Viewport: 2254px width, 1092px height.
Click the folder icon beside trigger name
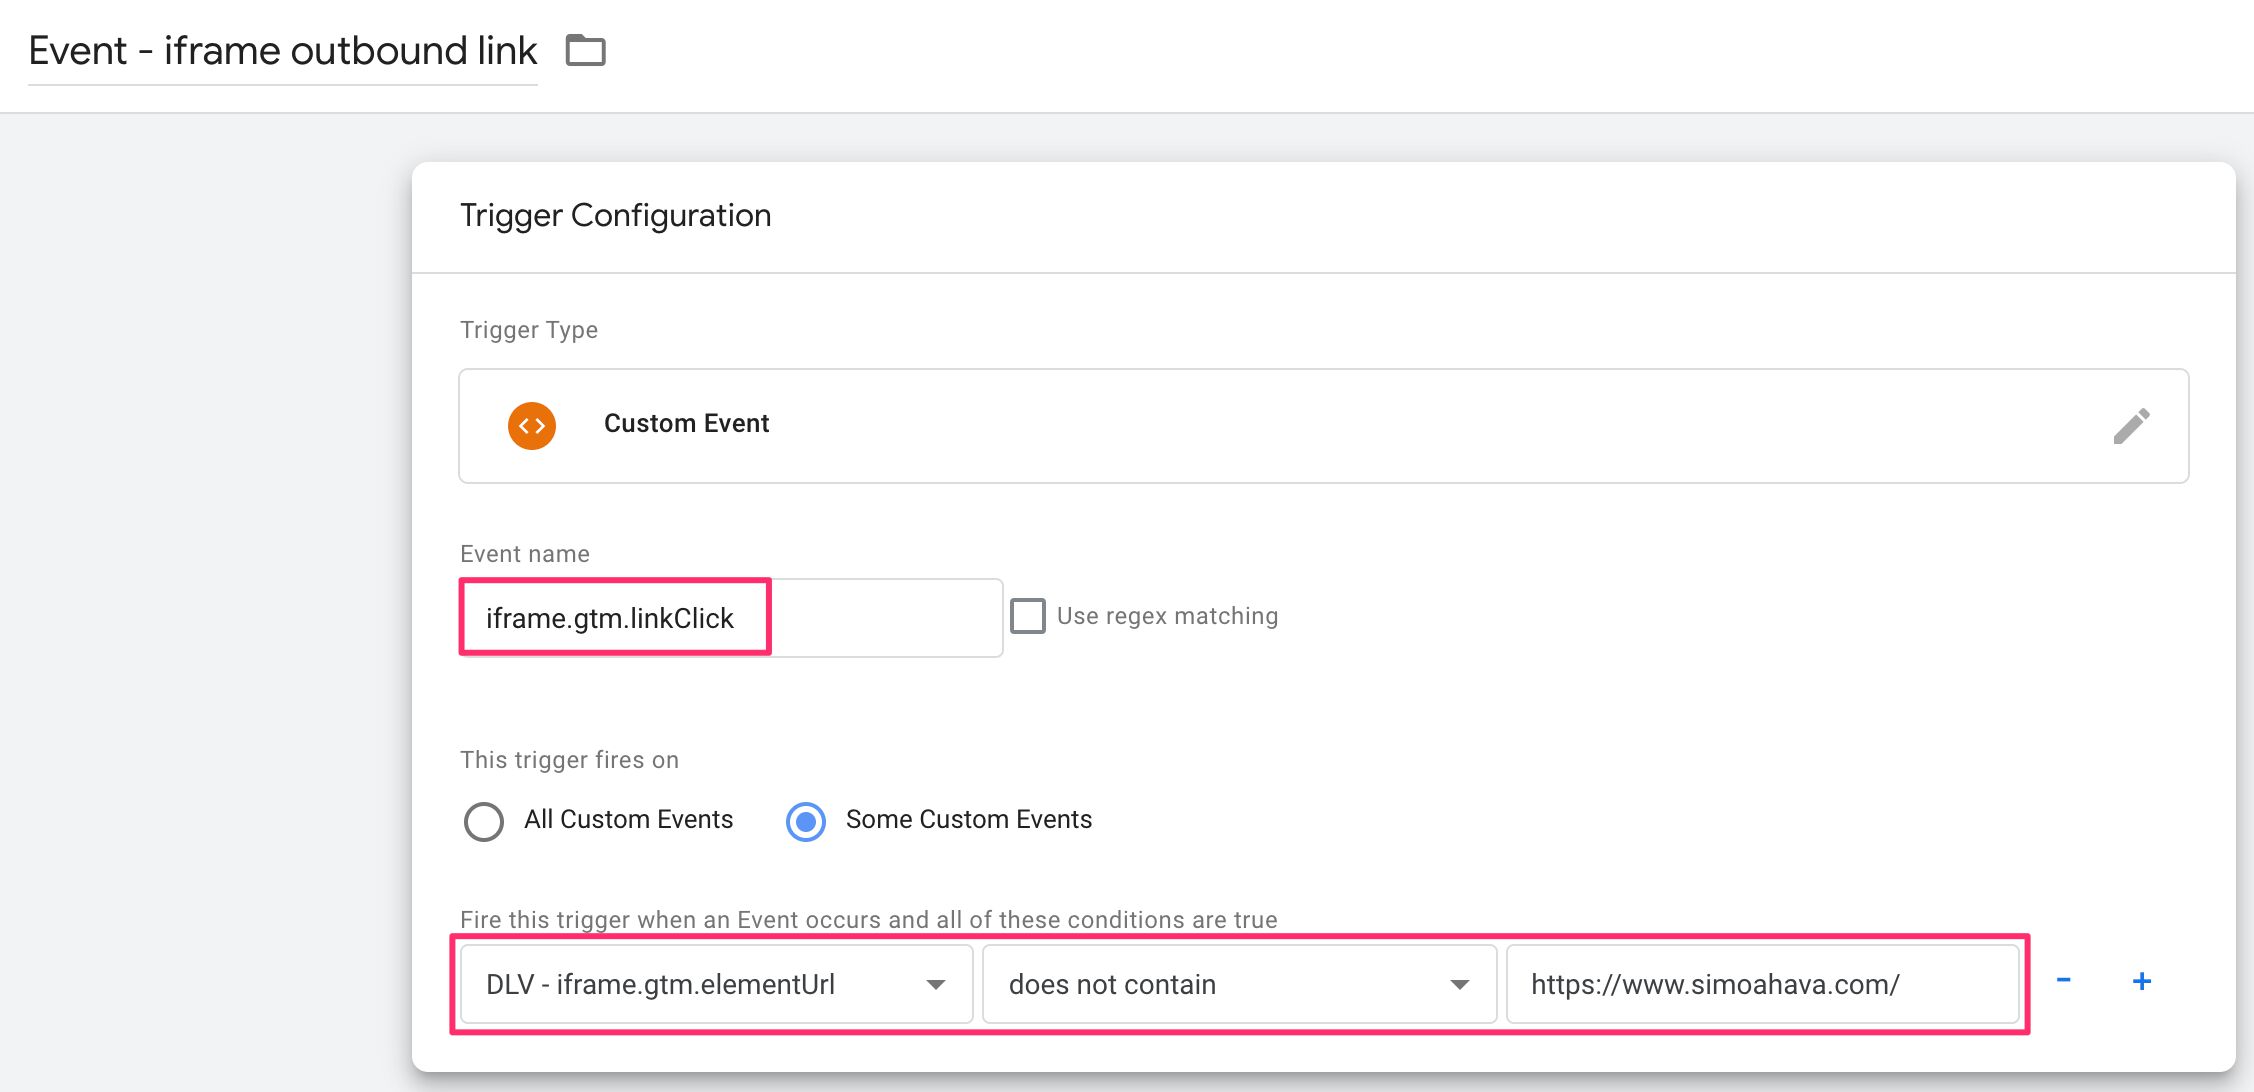[x=586, y=50]
